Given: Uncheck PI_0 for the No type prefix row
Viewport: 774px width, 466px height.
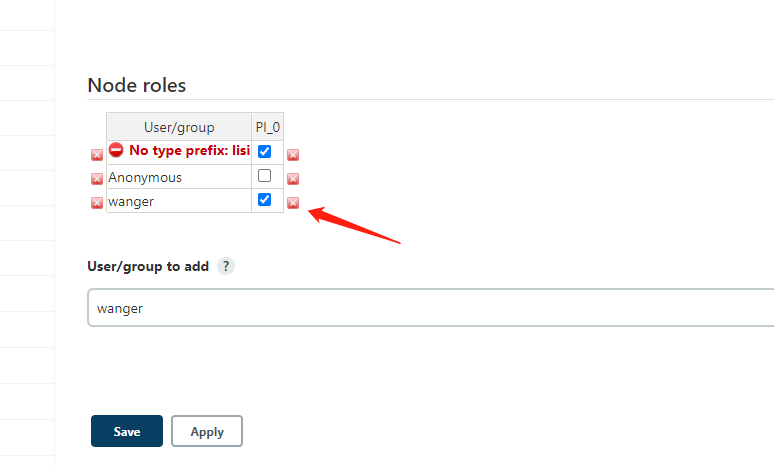Looking at the screenshot, I should click(264, 151).
